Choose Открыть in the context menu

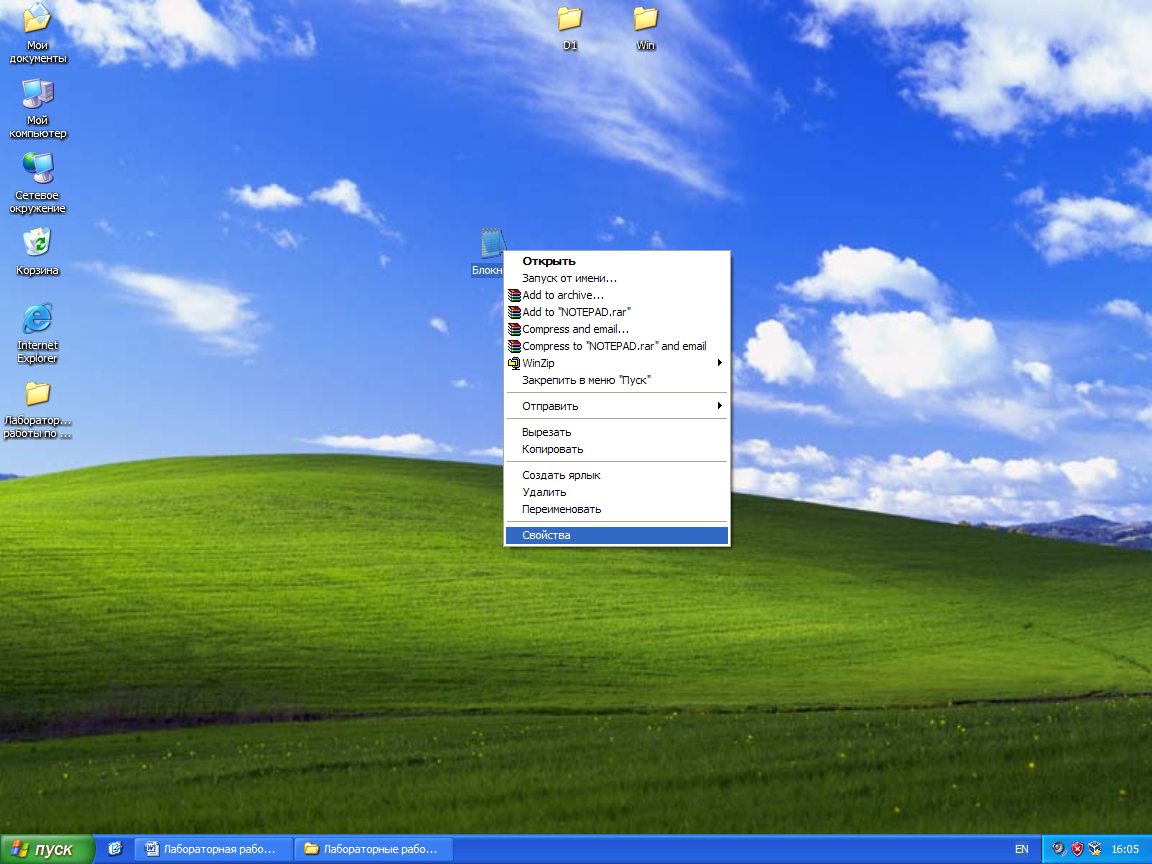[617, 261]
